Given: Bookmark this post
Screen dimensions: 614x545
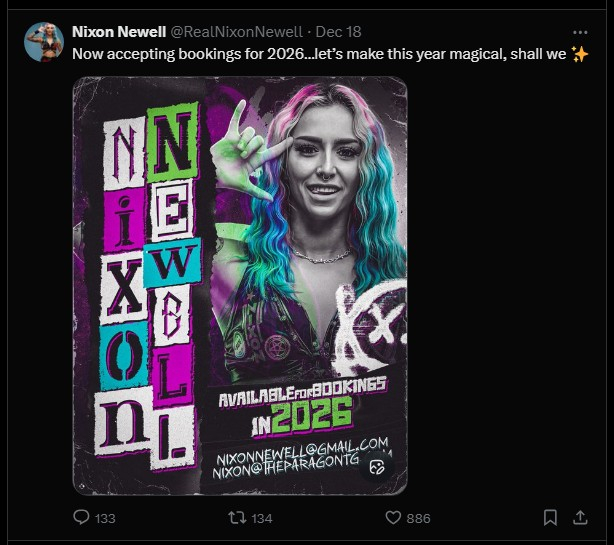Looking at the screenshot, I should 550,517.
